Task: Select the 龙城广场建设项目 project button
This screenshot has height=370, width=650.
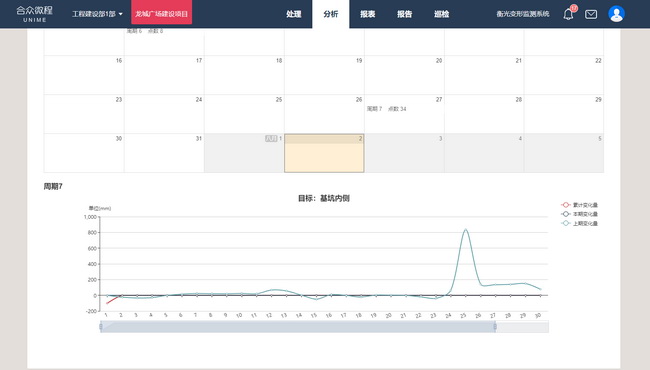Action: pyautogui.click(x=162, y=14)
